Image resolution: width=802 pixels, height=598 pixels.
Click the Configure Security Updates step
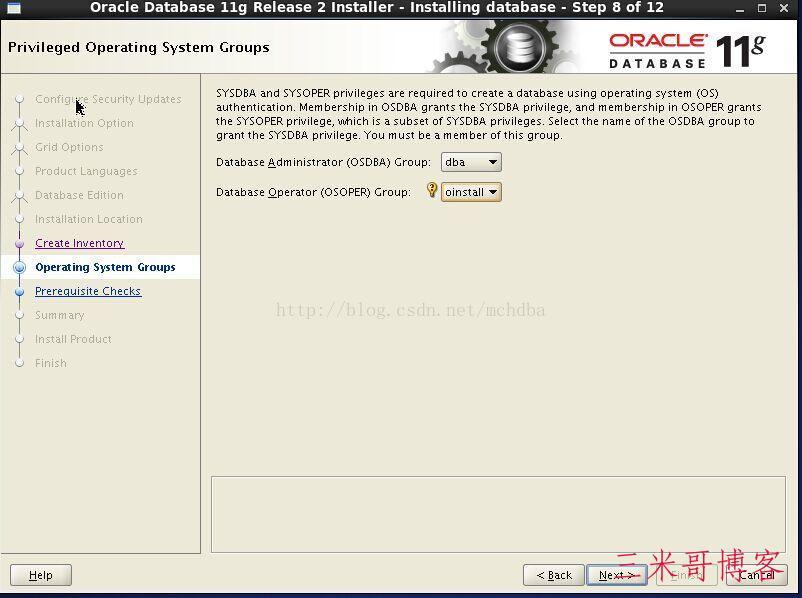point(108,99)
